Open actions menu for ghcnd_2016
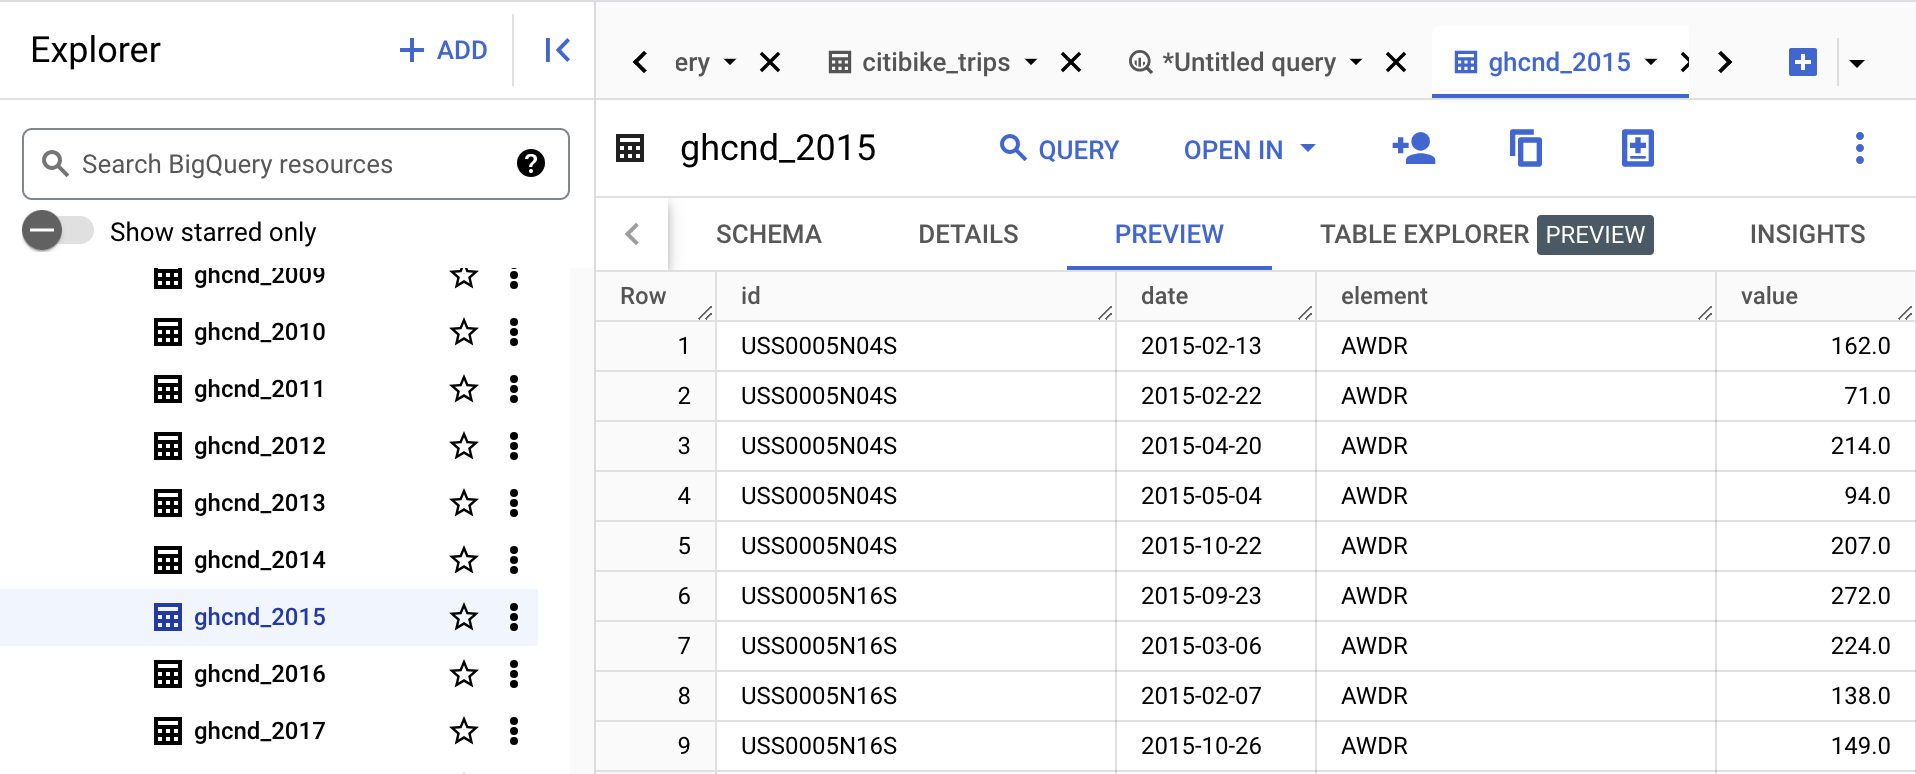This screenshot has height=774, width=1916. tap(514, 674)
